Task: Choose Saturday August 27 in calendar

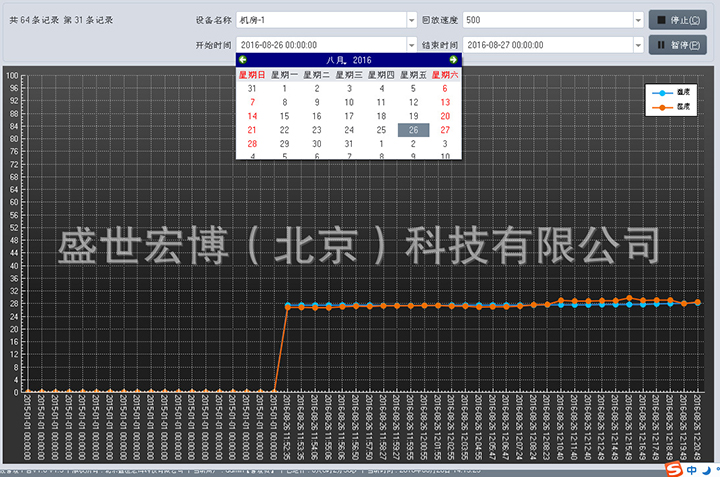Action: click(x=445, y=129)
